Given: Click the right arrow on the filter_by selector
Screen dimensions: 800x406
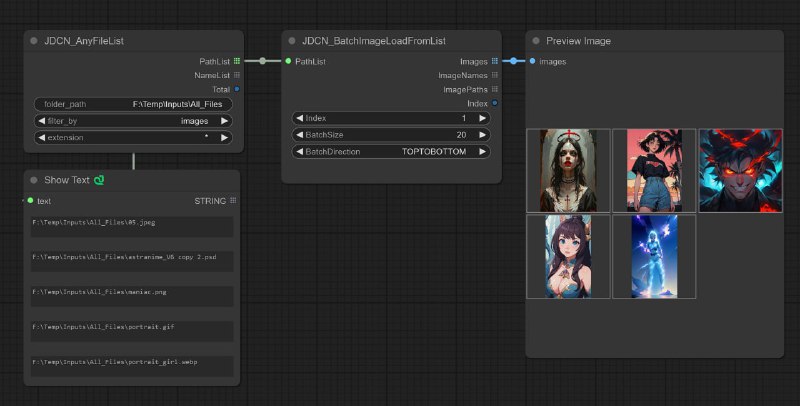Looking at the screenshot, I should click(224, 121).
